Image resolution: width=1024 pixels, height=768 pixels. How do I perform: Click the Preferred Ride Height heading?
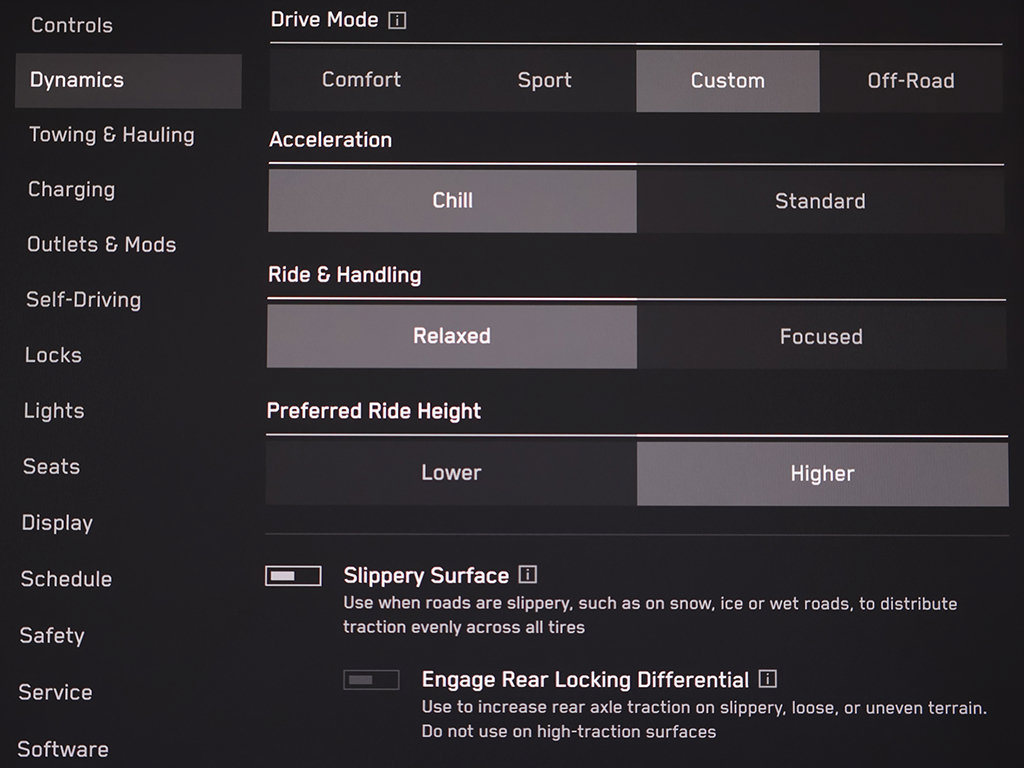click(374, 411)
